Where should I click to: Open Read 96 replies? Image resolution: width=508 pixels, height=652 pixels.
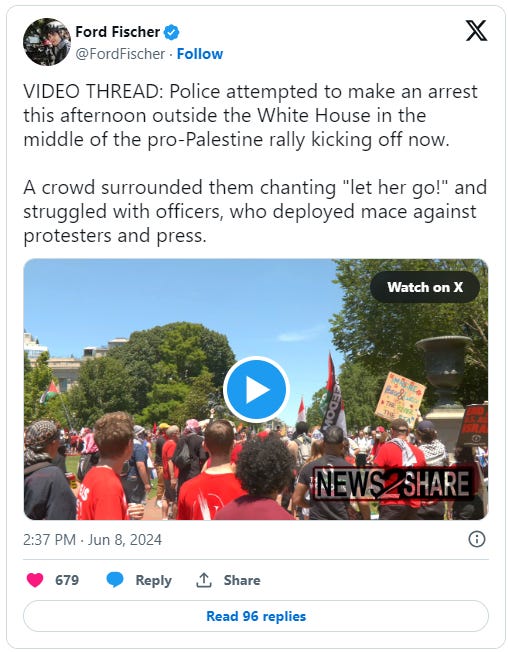(x=256, y=616)
